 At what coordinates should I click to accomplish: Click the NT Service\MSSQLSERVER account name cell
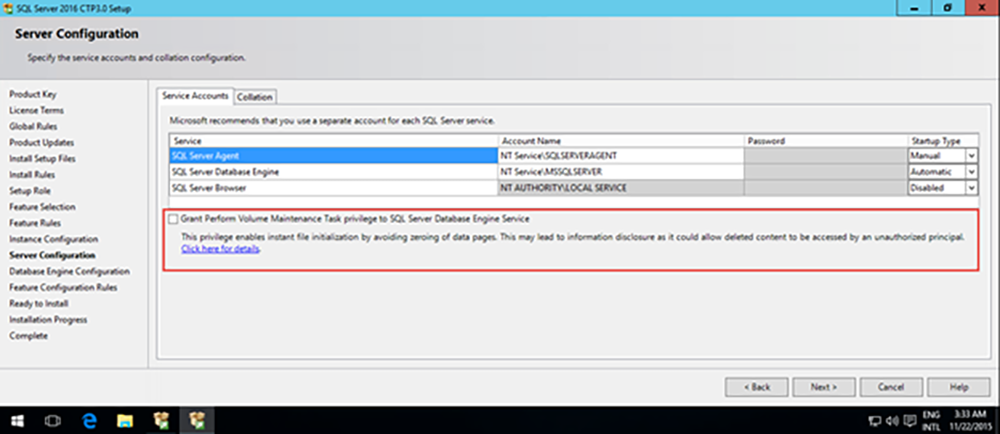621,172
